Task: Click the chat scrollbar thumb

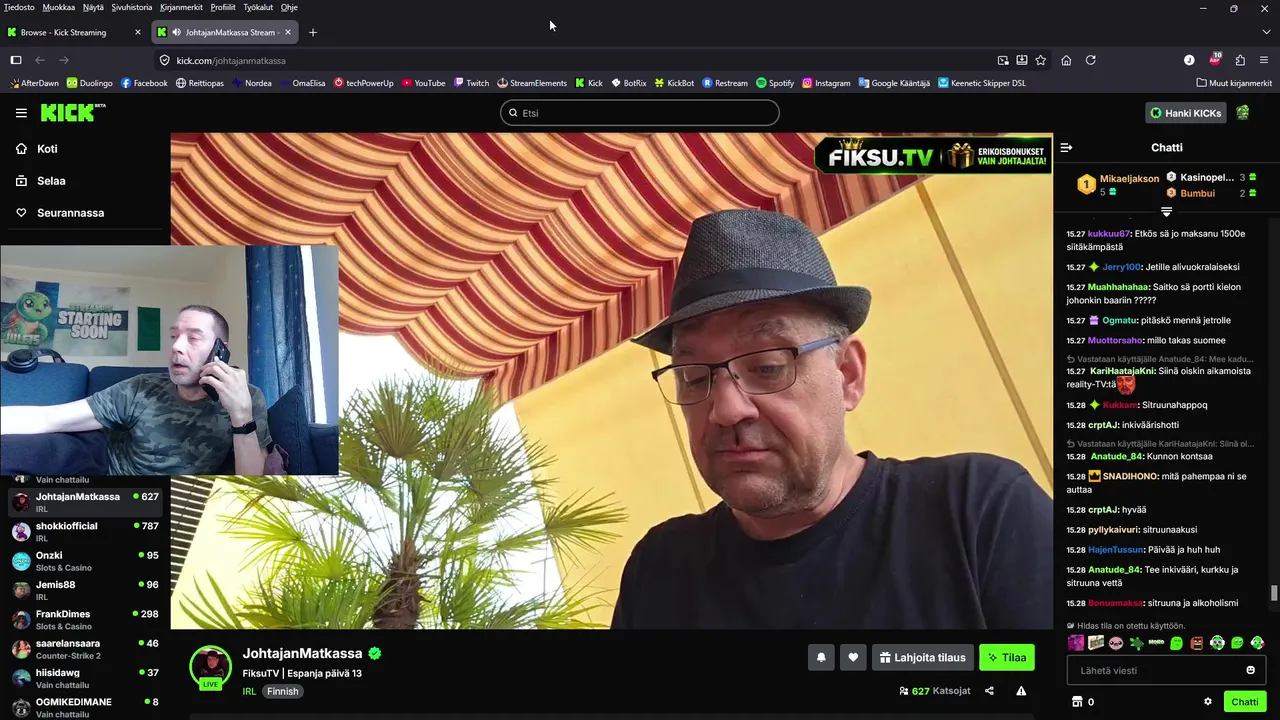Action: (x=1273, y=594)
